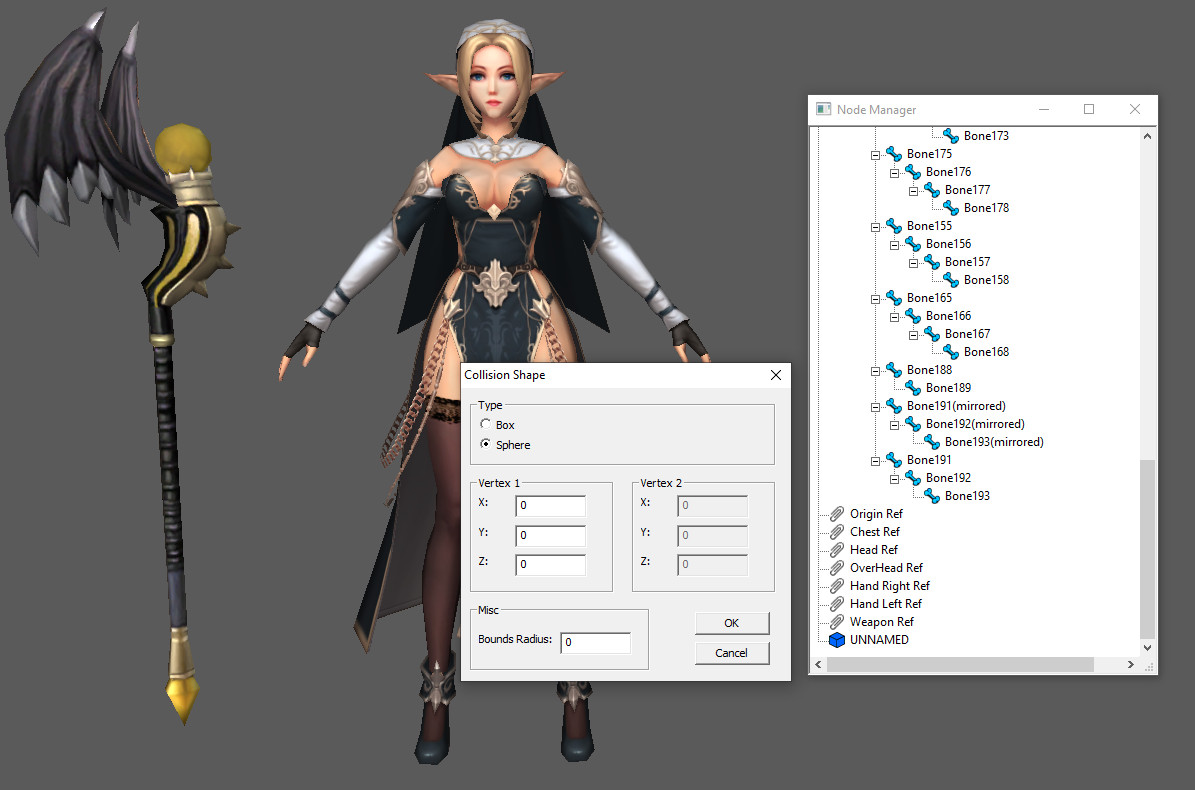Collapse the Bone157 branch
Screen dimensions: 1195x790
pos(913,264)
